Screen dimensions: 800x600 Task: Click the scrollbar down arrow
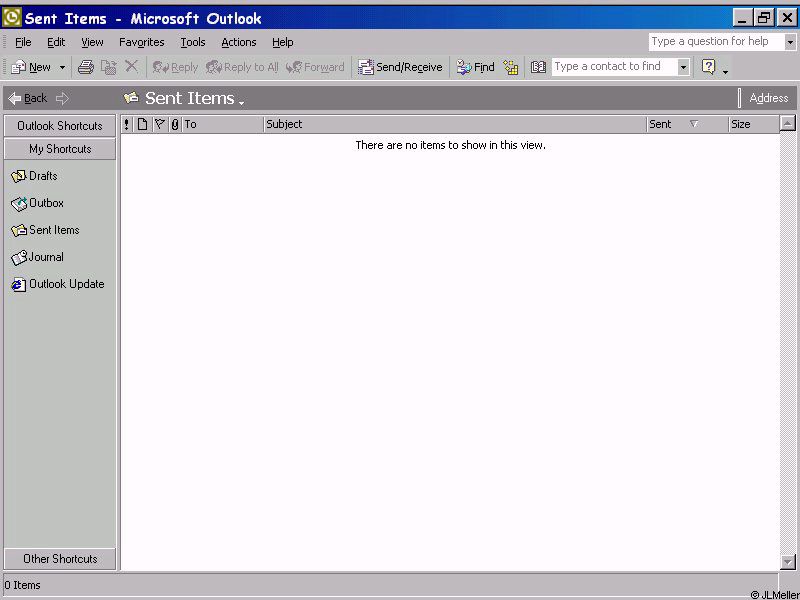pos(788,562)
